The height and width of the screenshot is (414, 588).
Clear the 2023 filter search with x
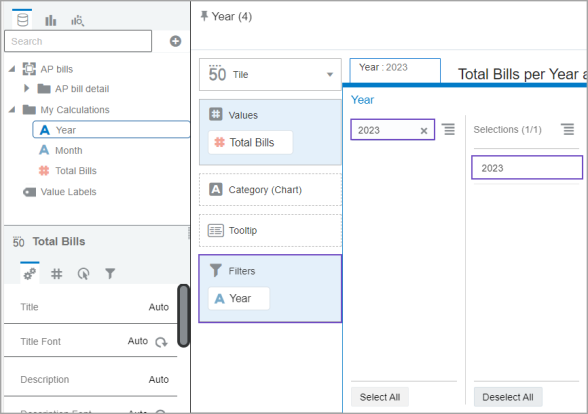(424, 131)
